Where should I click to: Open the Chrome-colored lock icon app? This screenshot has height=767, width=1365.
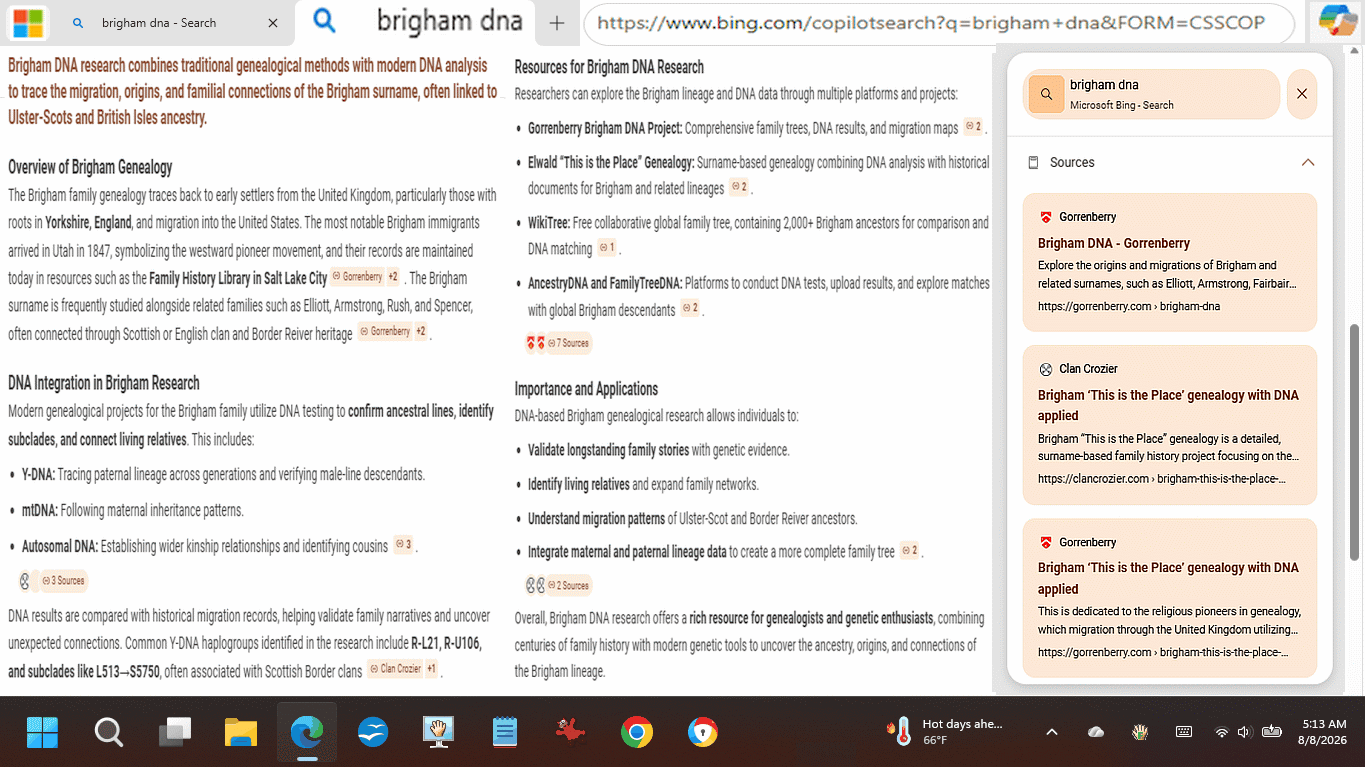pos(703,733)
